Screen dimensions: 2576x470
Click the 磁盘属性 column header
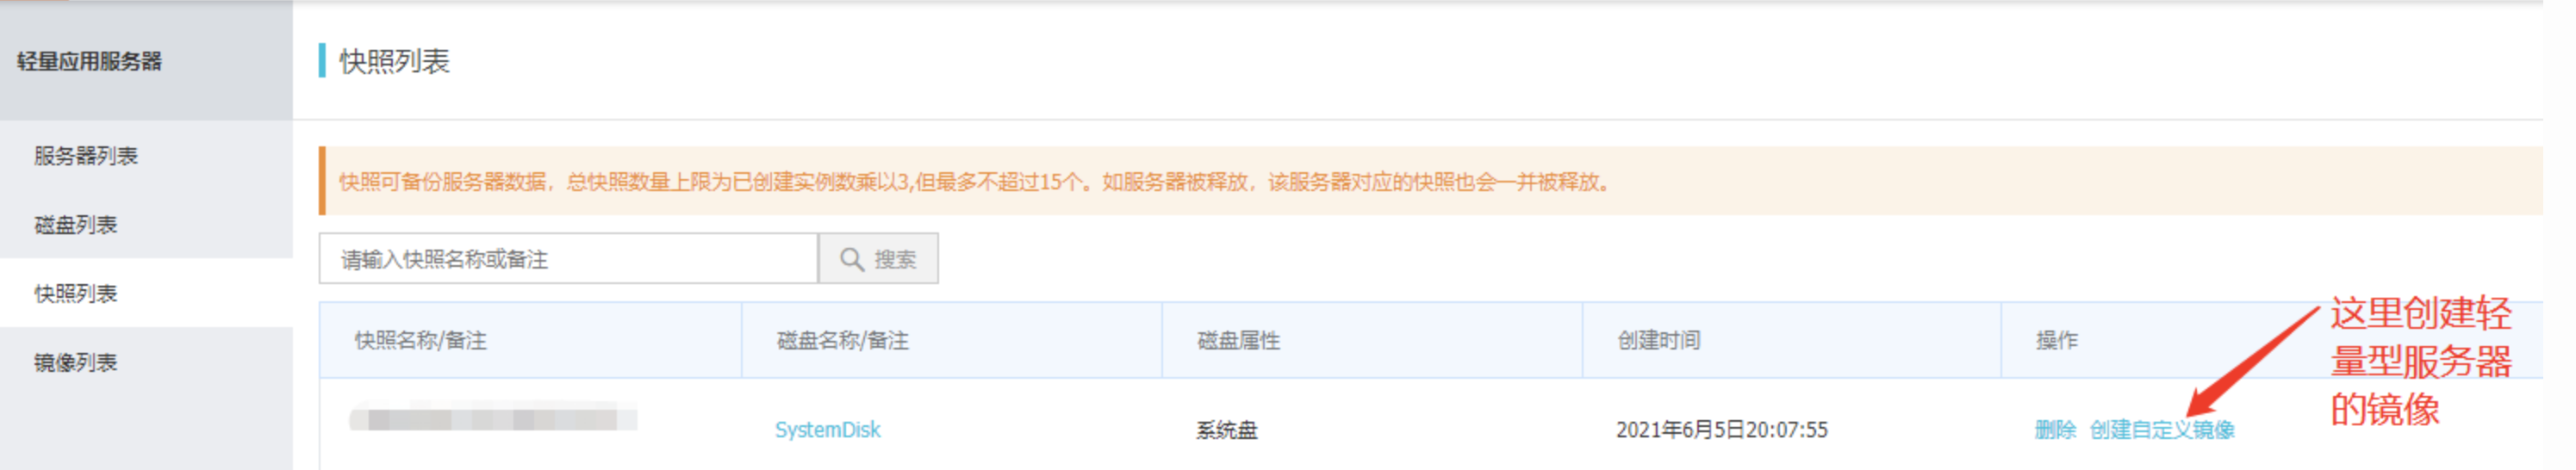(x=1238, y=341)
